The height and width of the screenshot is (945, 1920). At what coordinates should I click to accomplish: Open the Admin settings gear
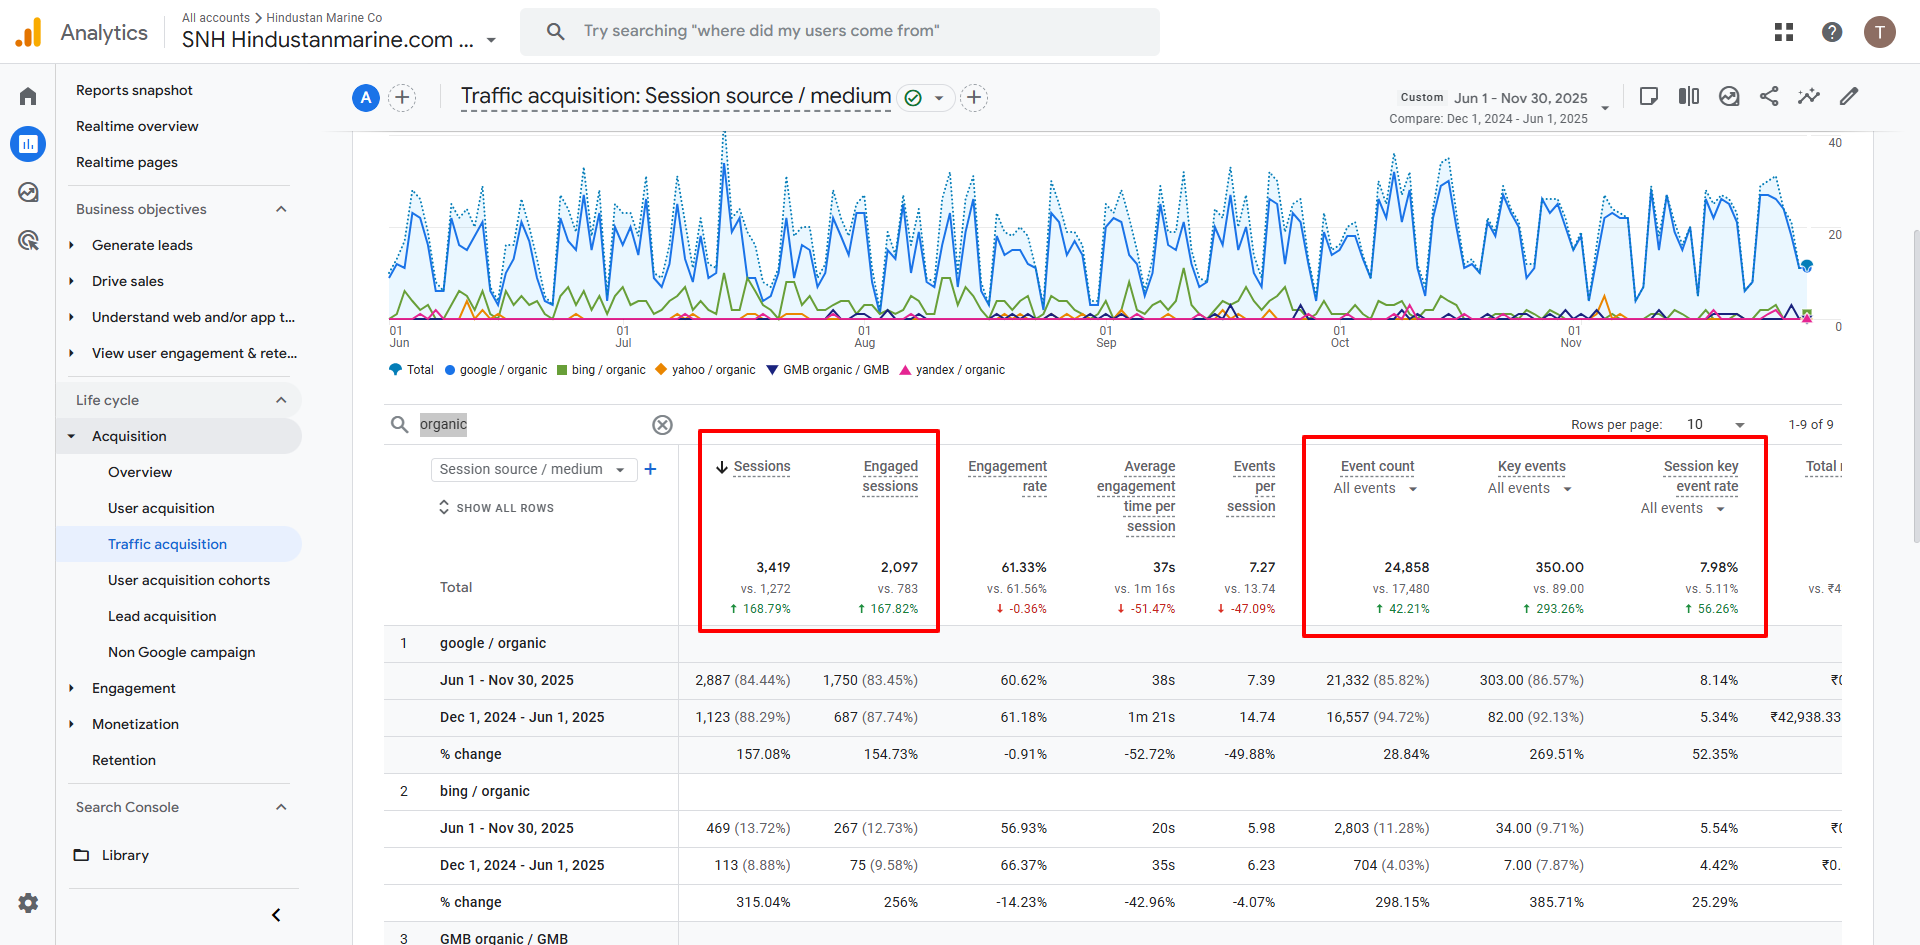pyautogui.click(x=28, y=903)
